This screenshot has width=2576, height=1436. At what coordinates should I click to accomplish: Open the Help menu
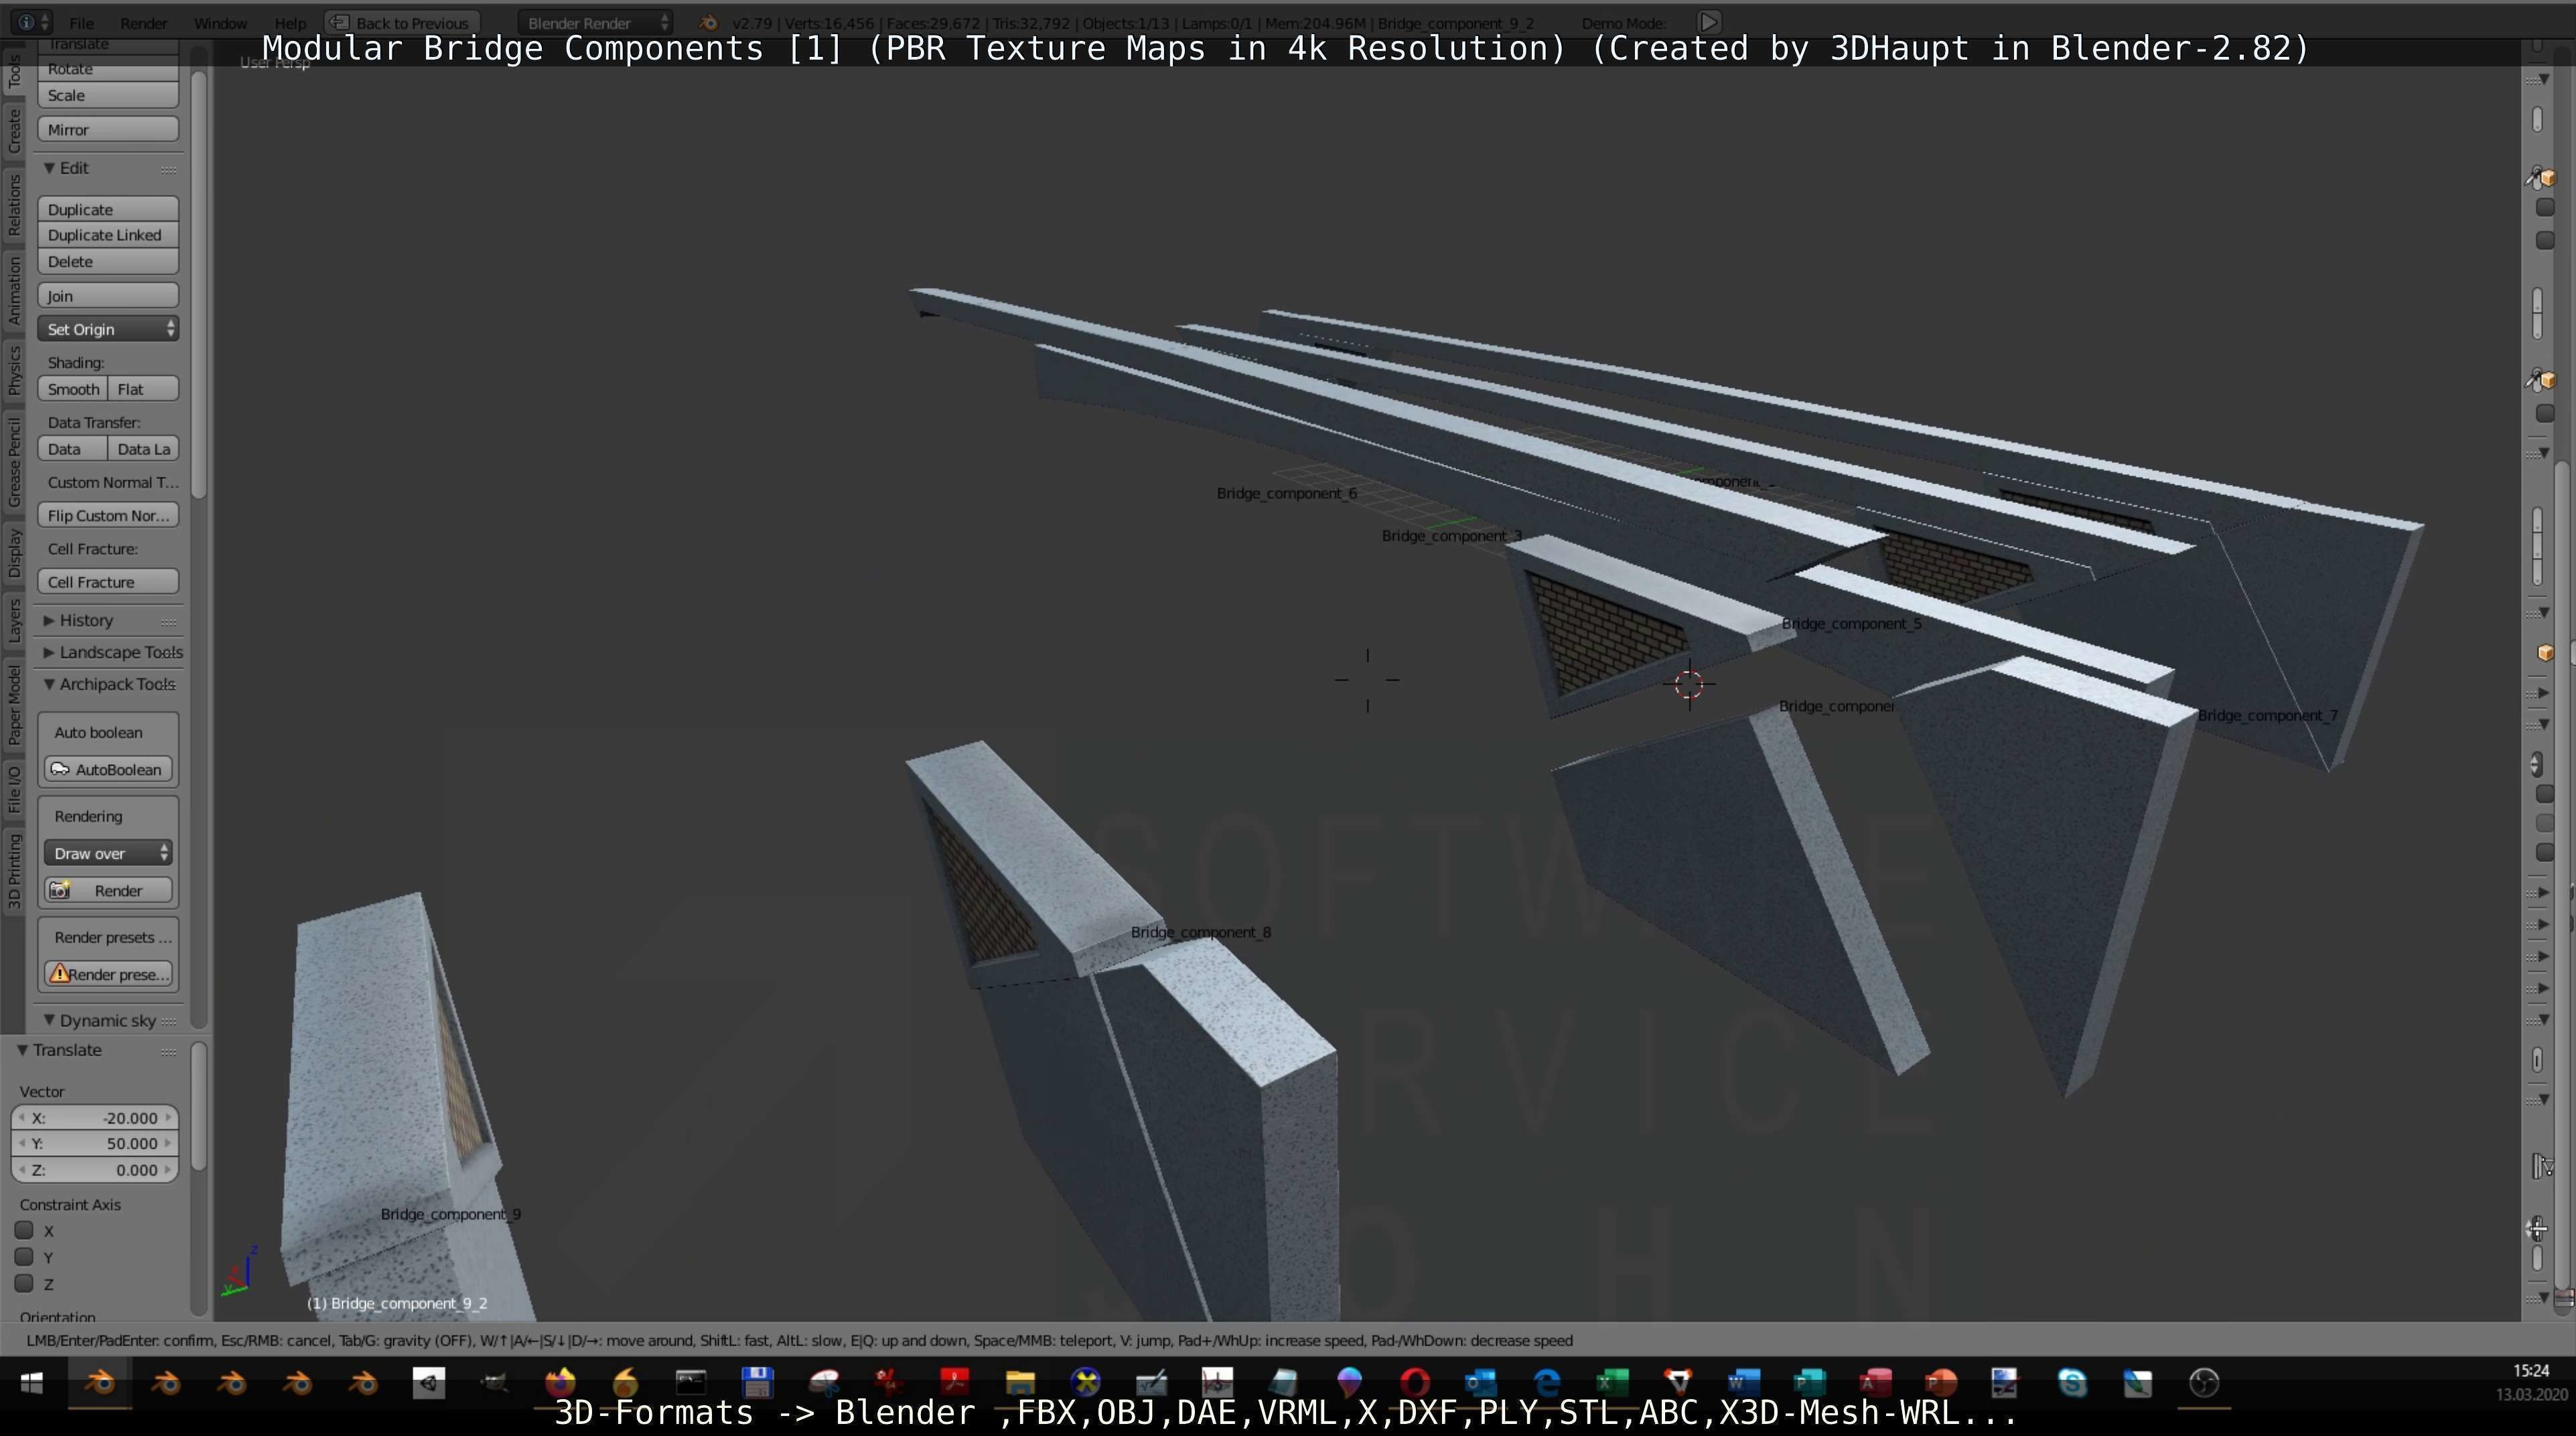pos(290,22)
